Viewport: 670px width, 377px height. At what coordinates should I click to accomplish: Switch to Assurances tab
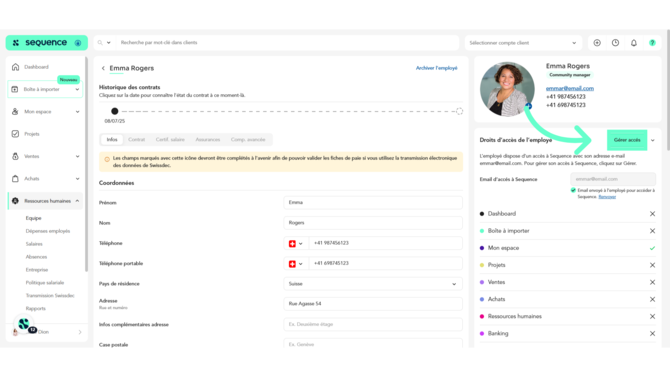click(208, 140)
